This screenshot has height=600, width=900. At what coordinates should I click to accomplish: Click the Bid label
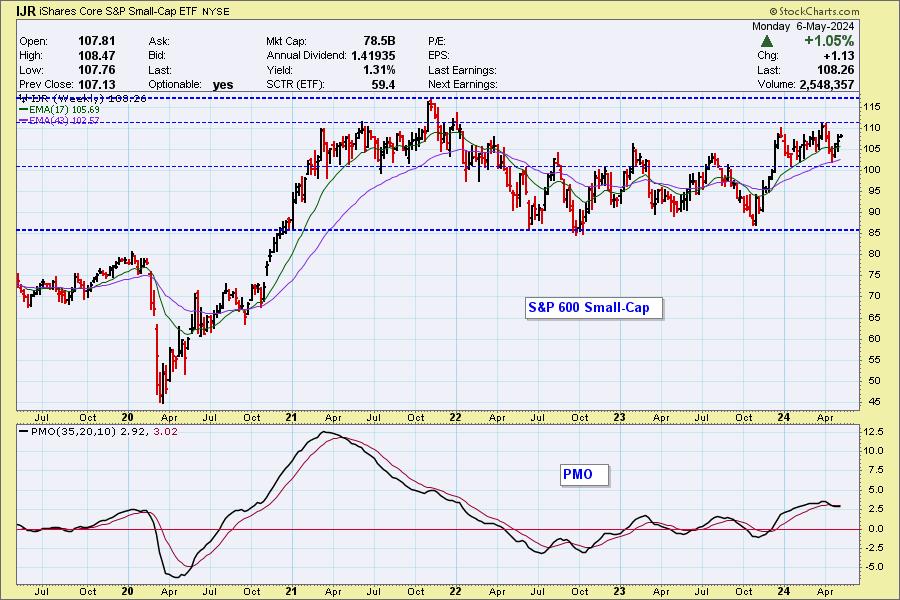pyautogui.click(x=157, y=56)
